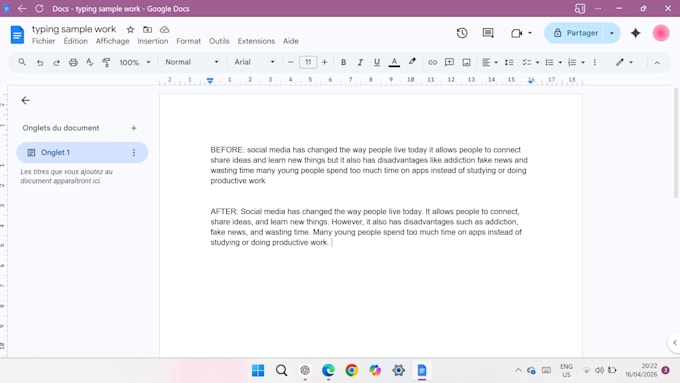Toggle bold formatting

(x=343, y=62)
